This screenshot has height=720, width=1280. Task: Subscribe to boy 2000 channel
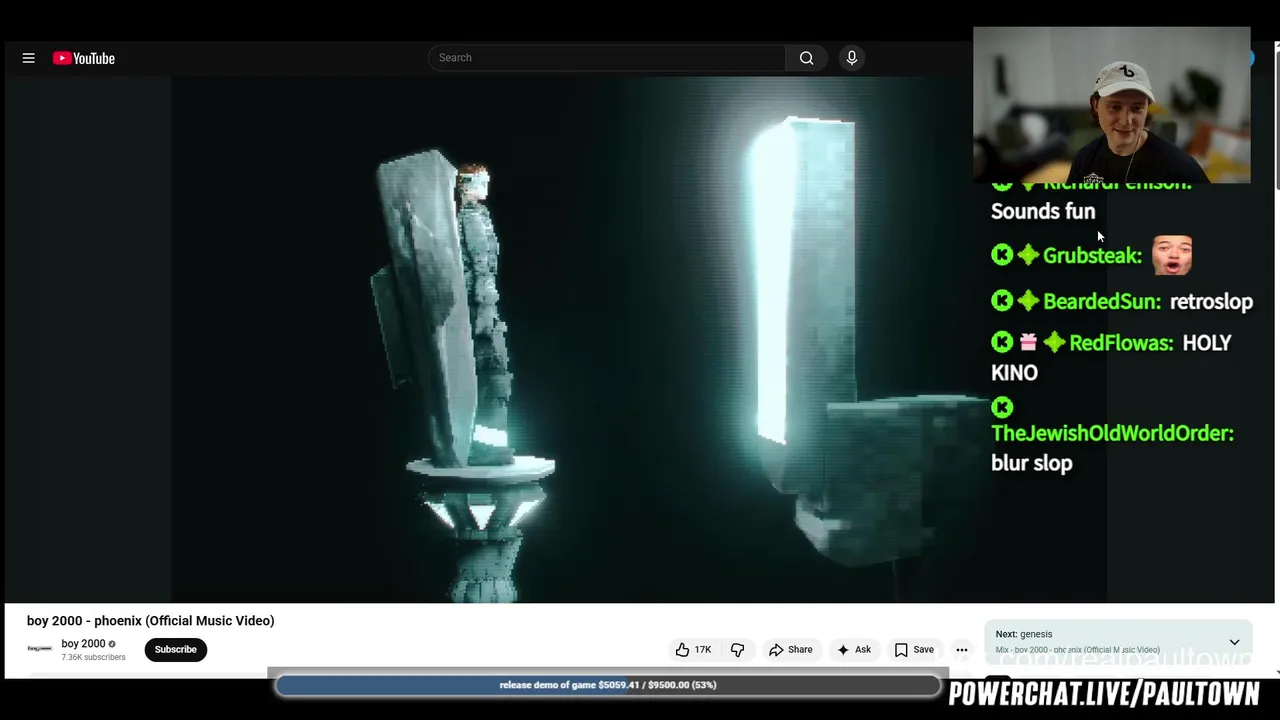click(175, 649)
